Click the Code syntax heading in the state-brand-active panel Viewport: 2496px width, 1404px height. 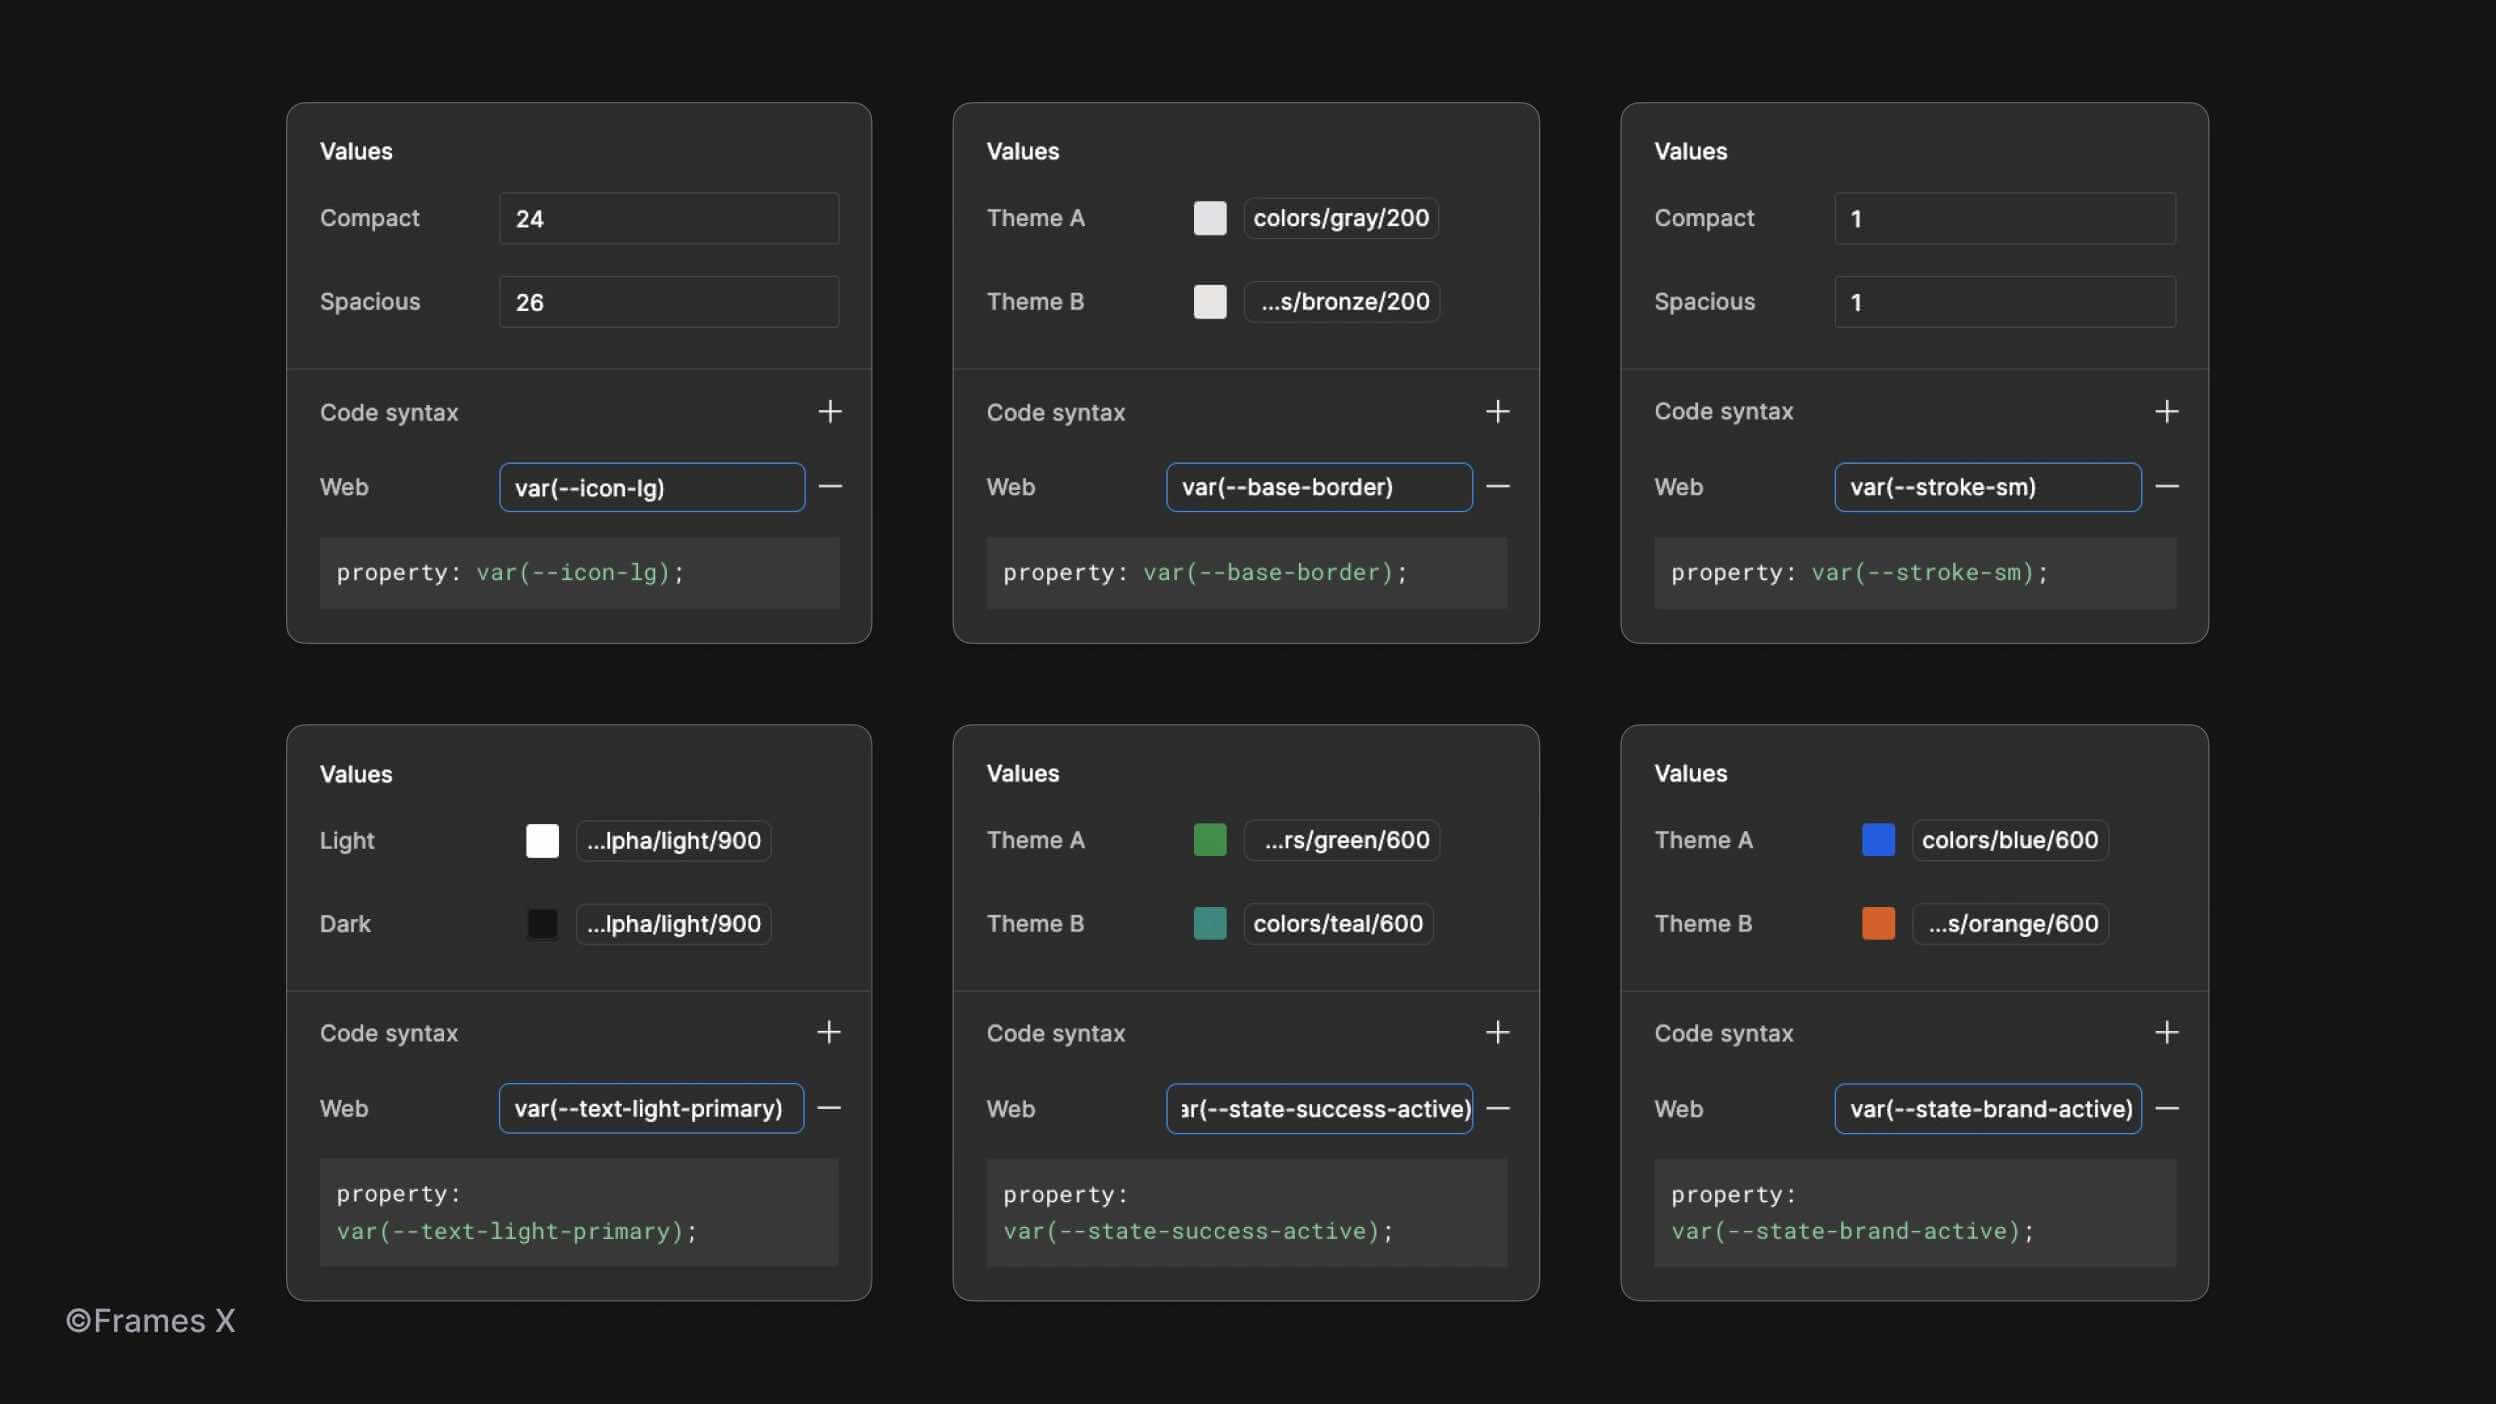(1723, 1034)
